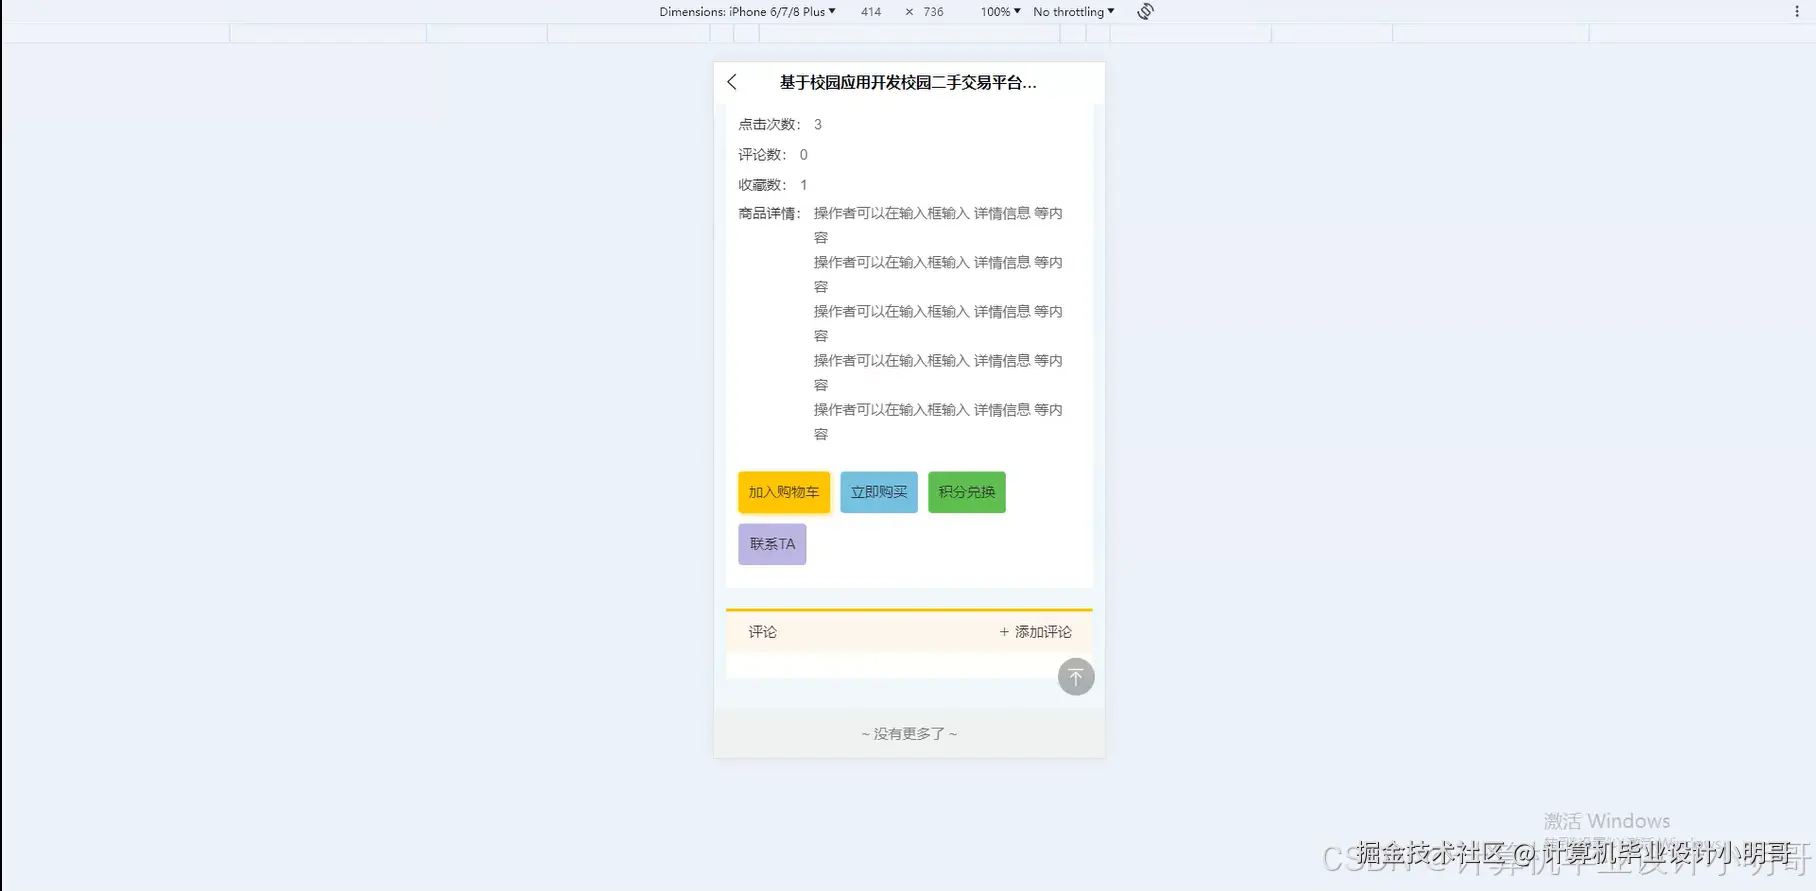1816x891 pixels.
Task: Click the 评论数 value 0
Action: (x=803, y=155)
